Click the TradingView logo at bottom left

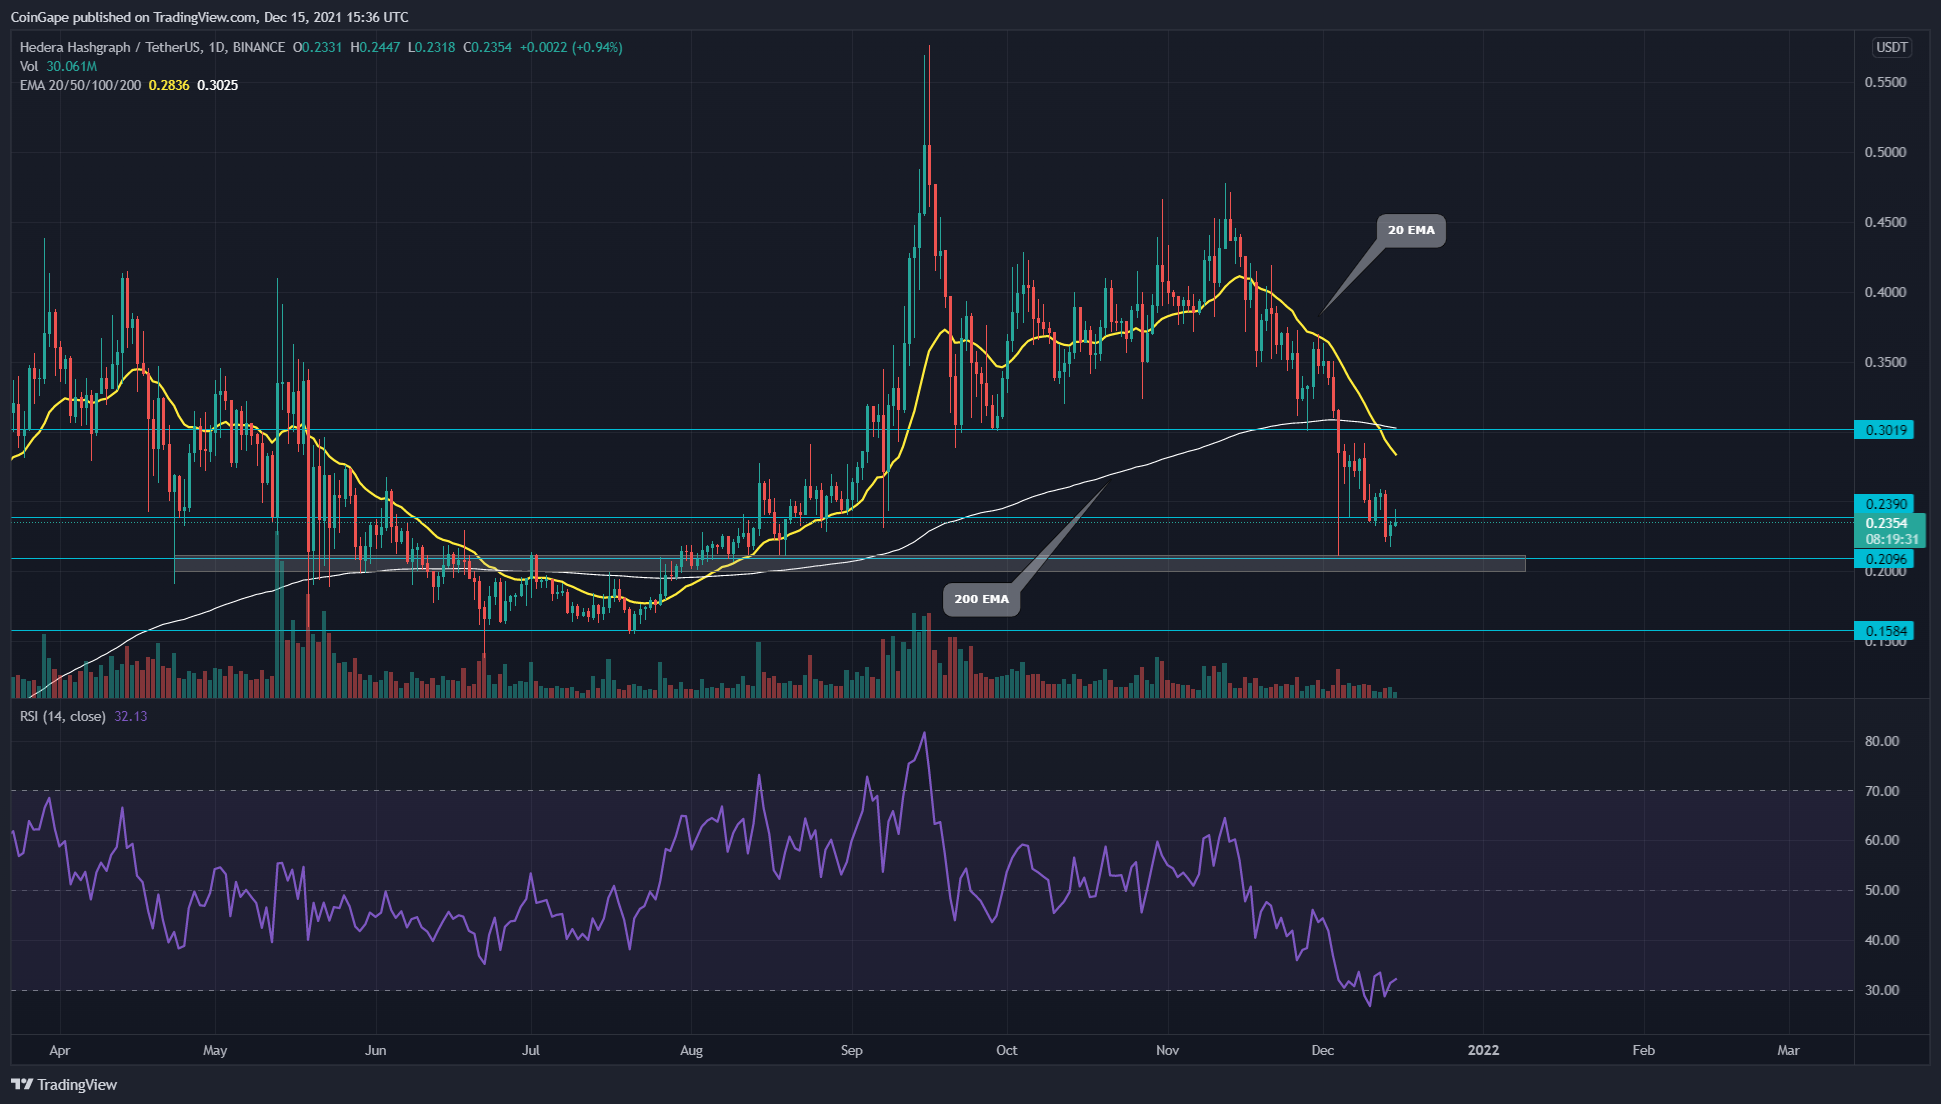click(x=64, y=1085)
